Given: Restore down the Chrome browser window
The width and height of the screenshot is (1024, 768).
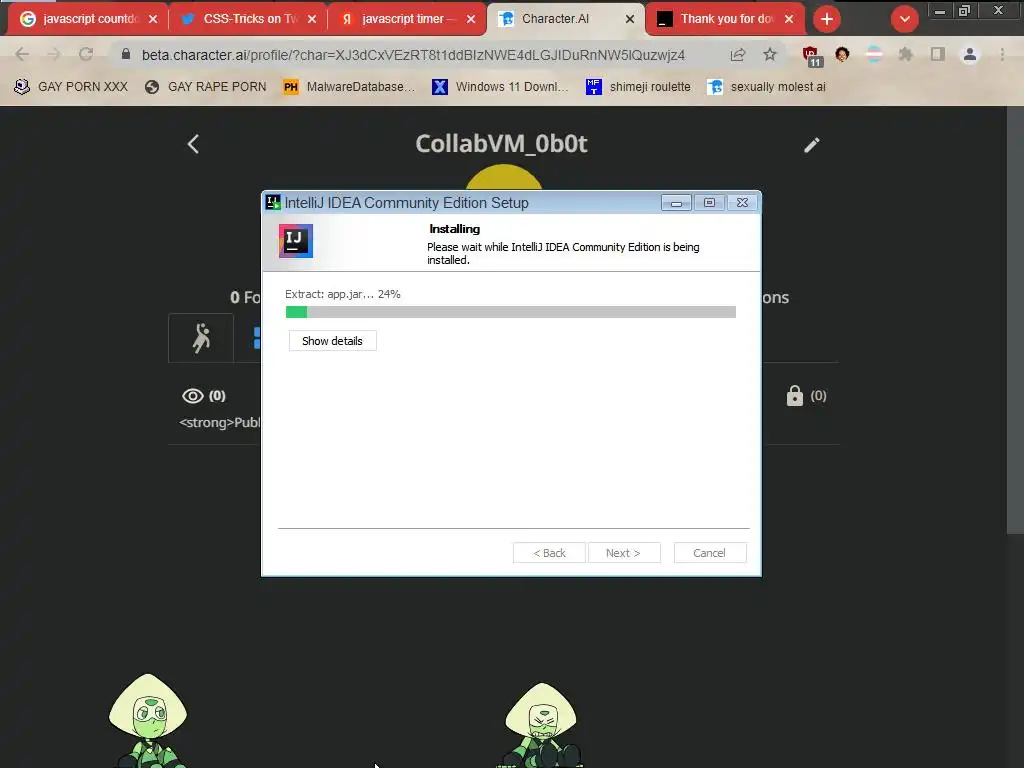Looking at the screenshot, I should [x=965, y=10].
